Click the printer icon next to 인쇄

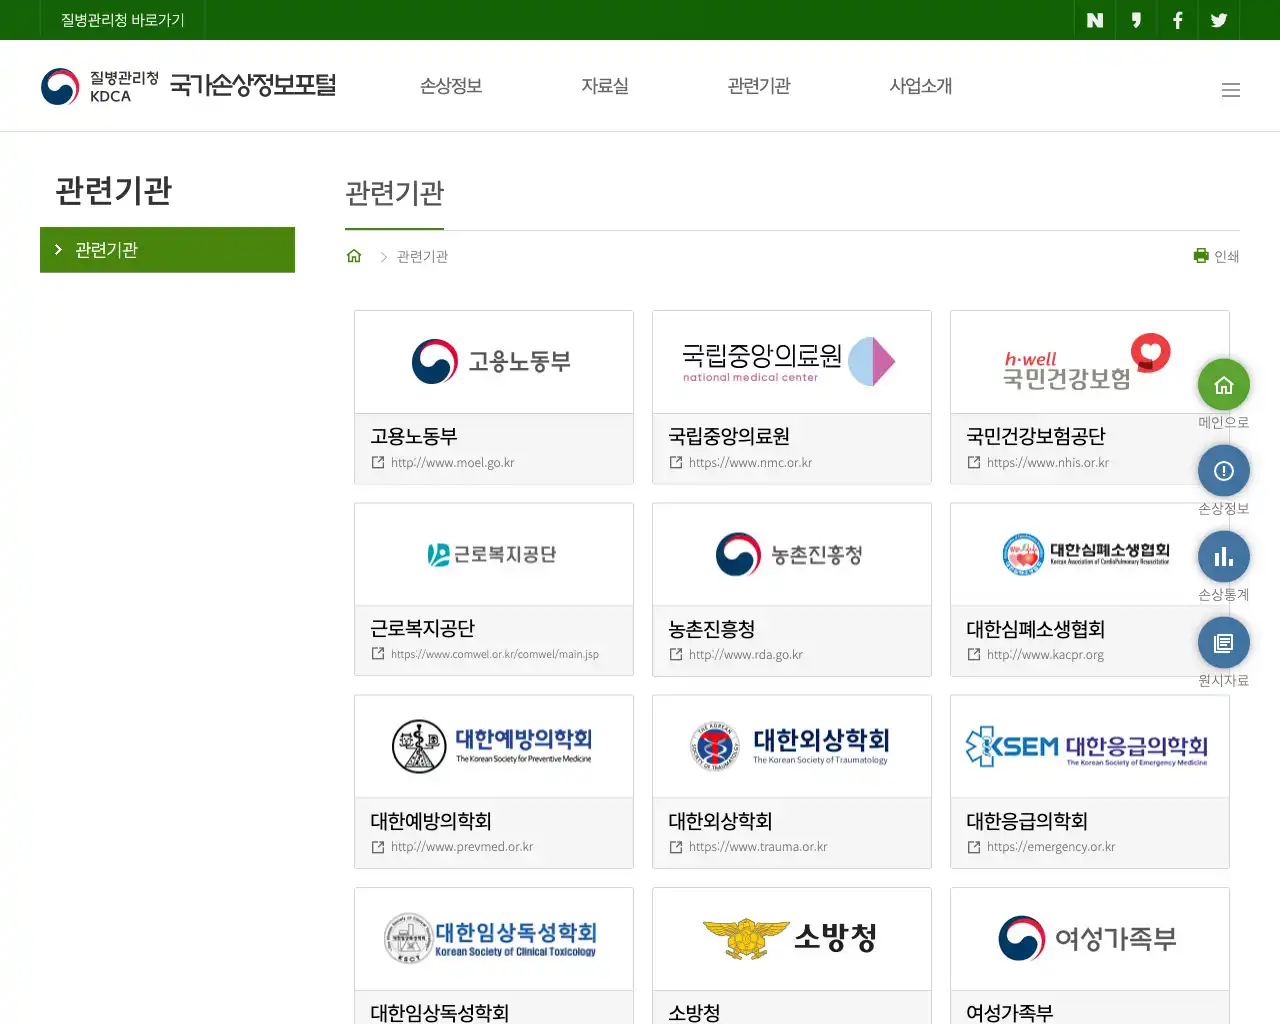[1201, 256]
